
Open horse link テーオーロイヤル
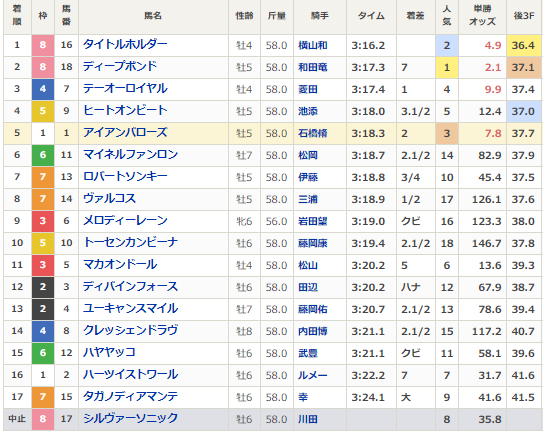pos(125,88)
